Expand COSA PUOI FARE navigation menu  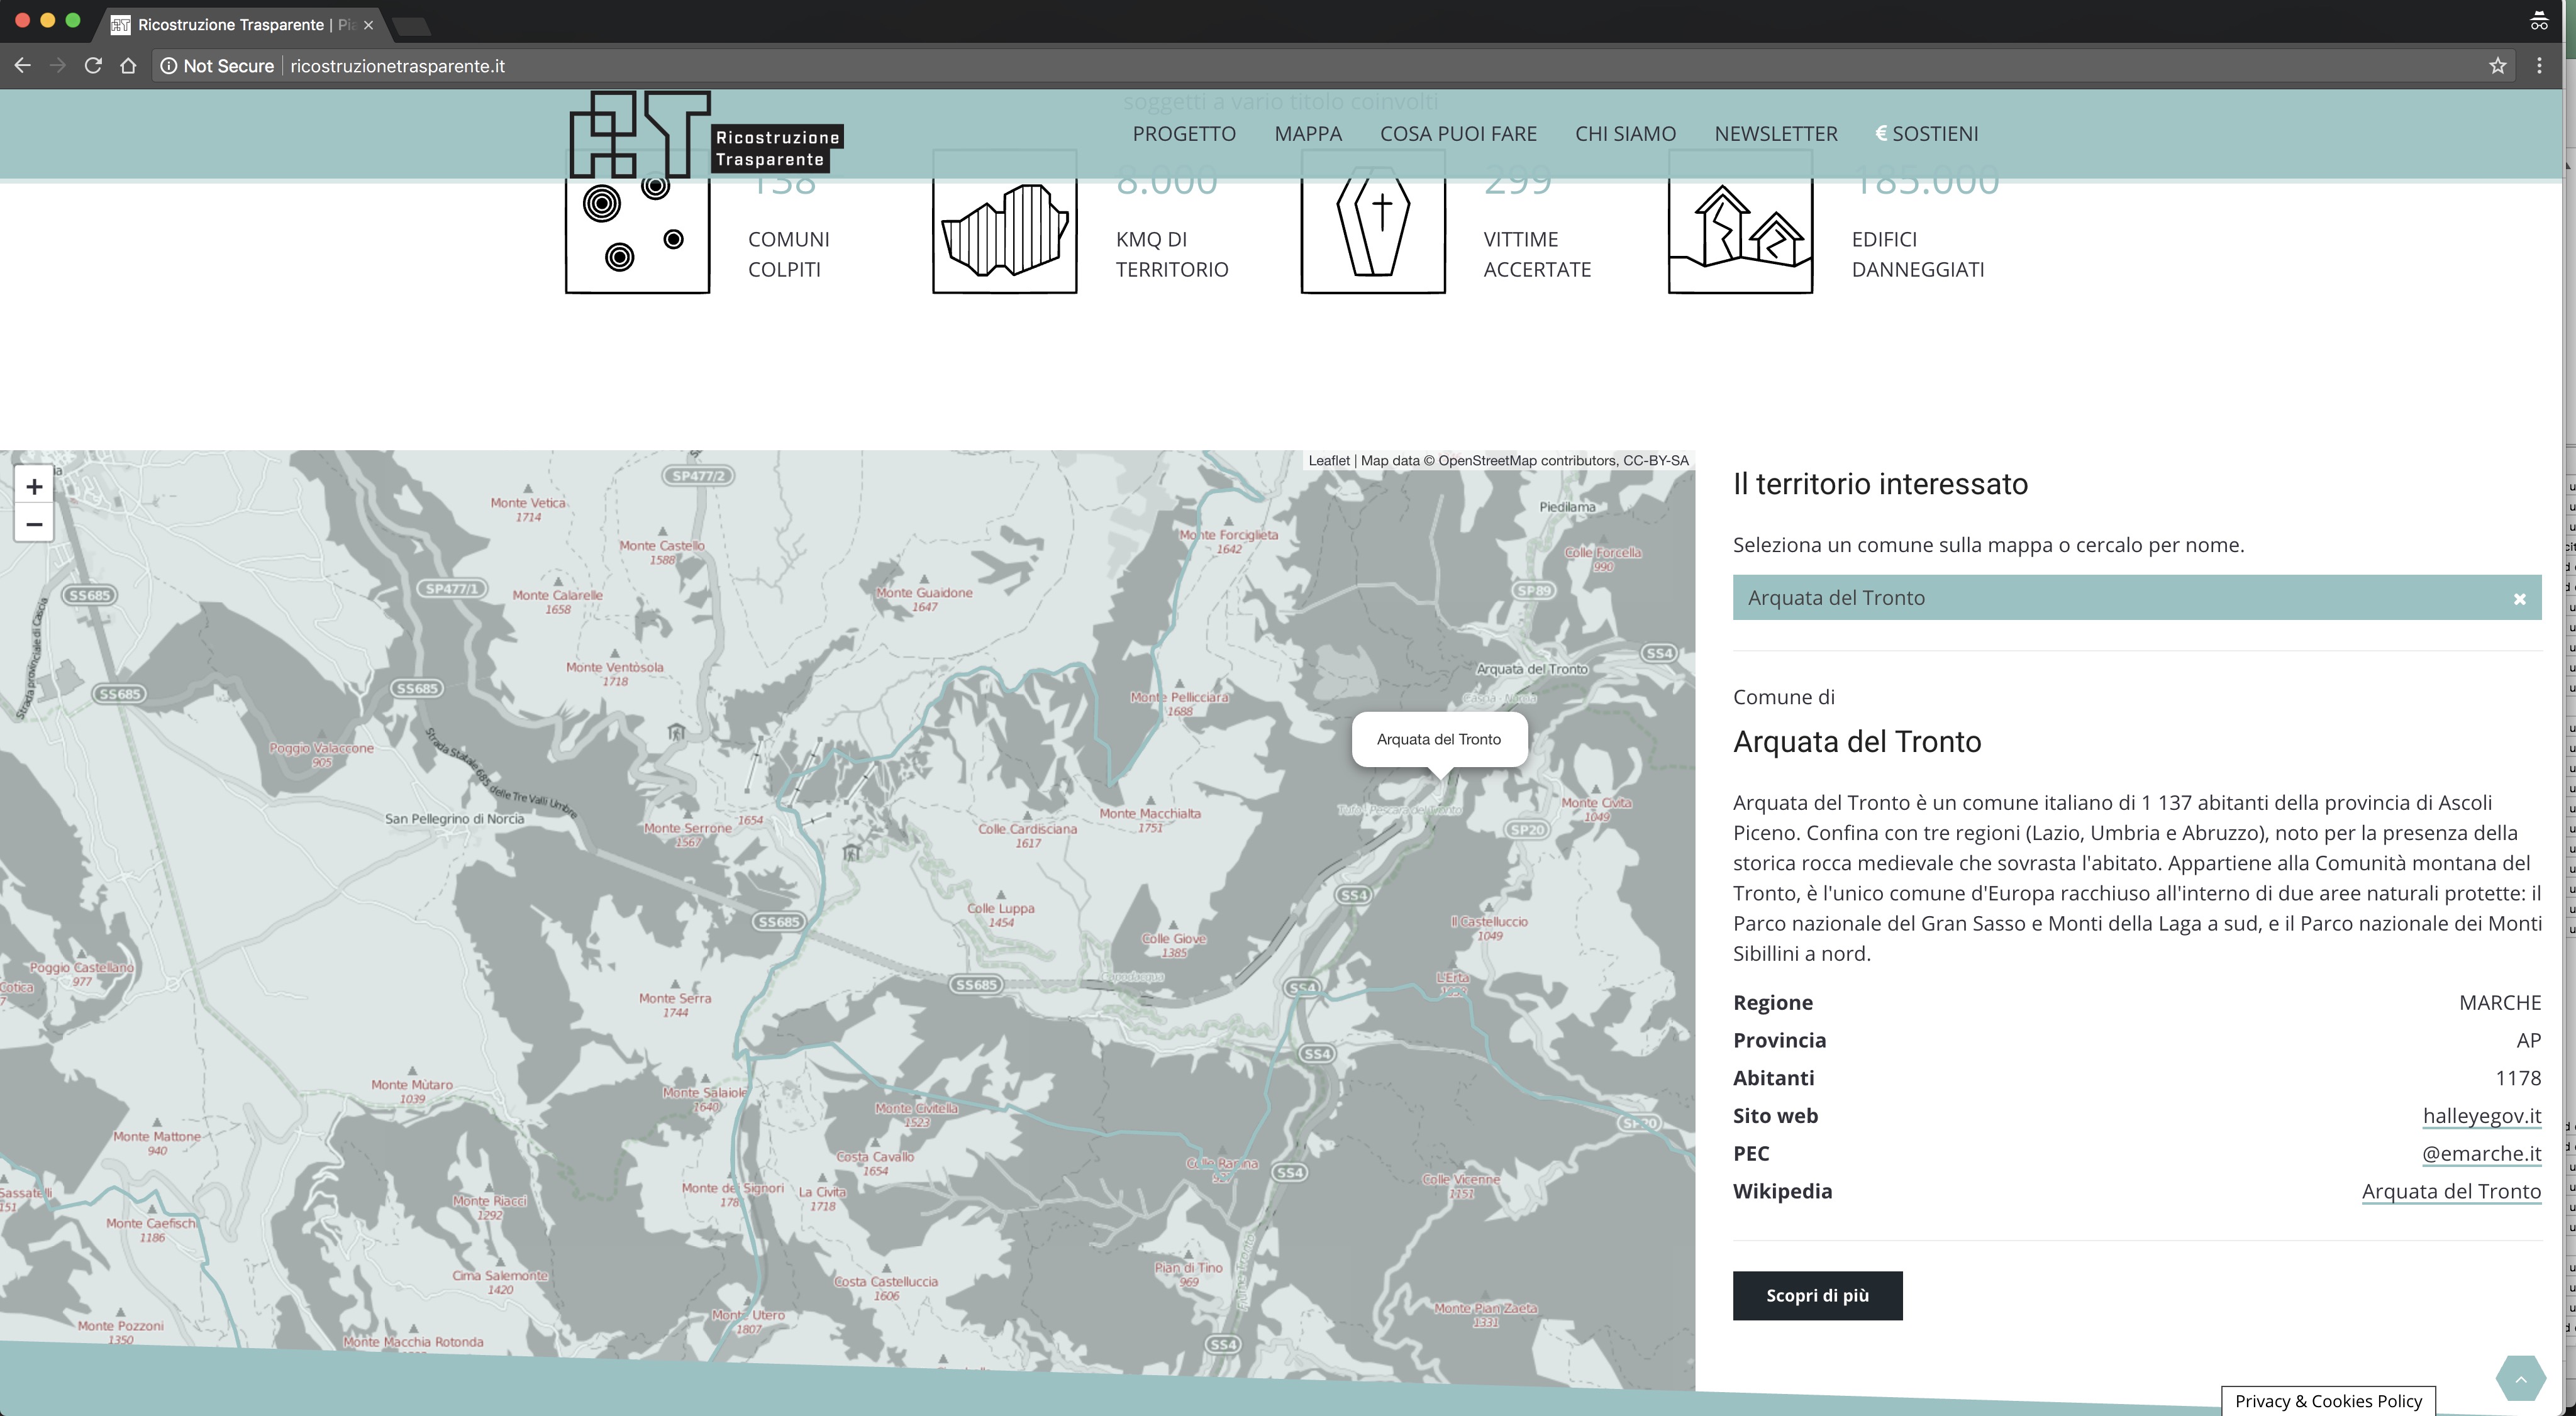pyautogui.click(x=1458, y=133)
